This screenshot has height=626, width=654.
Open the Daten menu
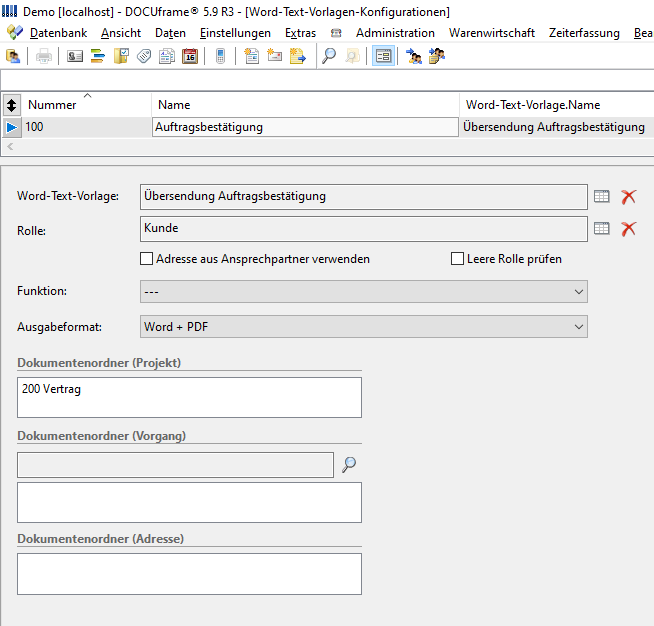point(170,33)
